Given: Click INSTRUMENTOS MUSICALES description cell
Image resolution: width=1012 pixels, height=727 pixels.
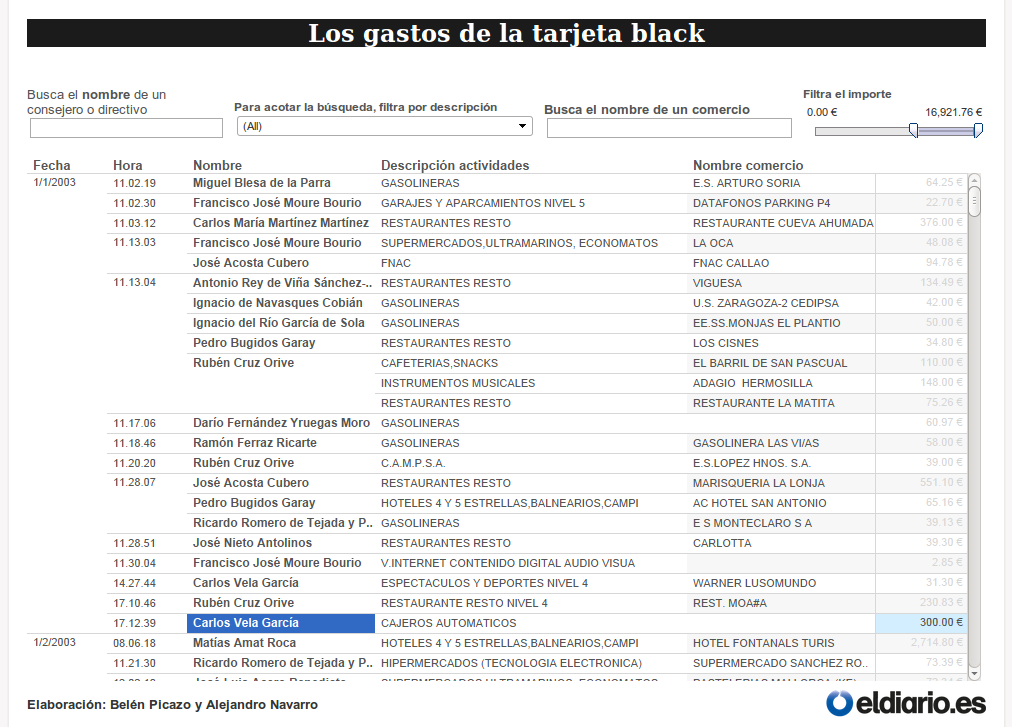Looking at the screenshot, I should [458, 383].
